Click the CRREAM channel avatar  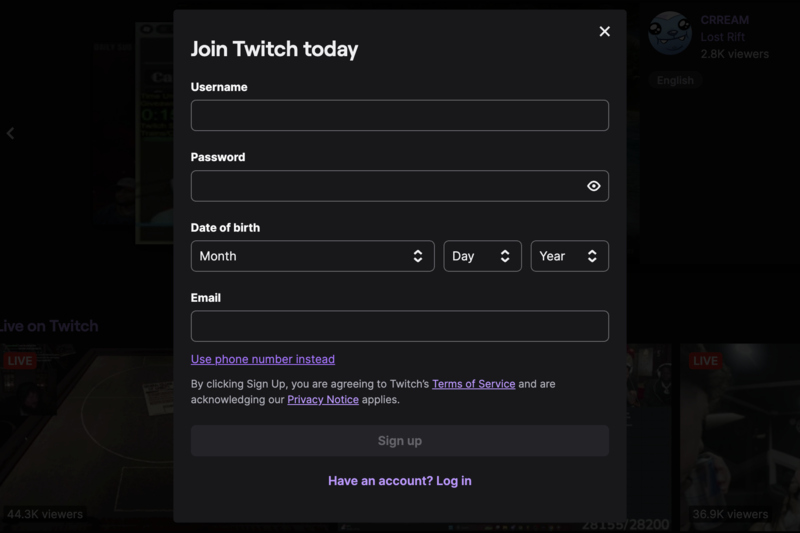669,34
